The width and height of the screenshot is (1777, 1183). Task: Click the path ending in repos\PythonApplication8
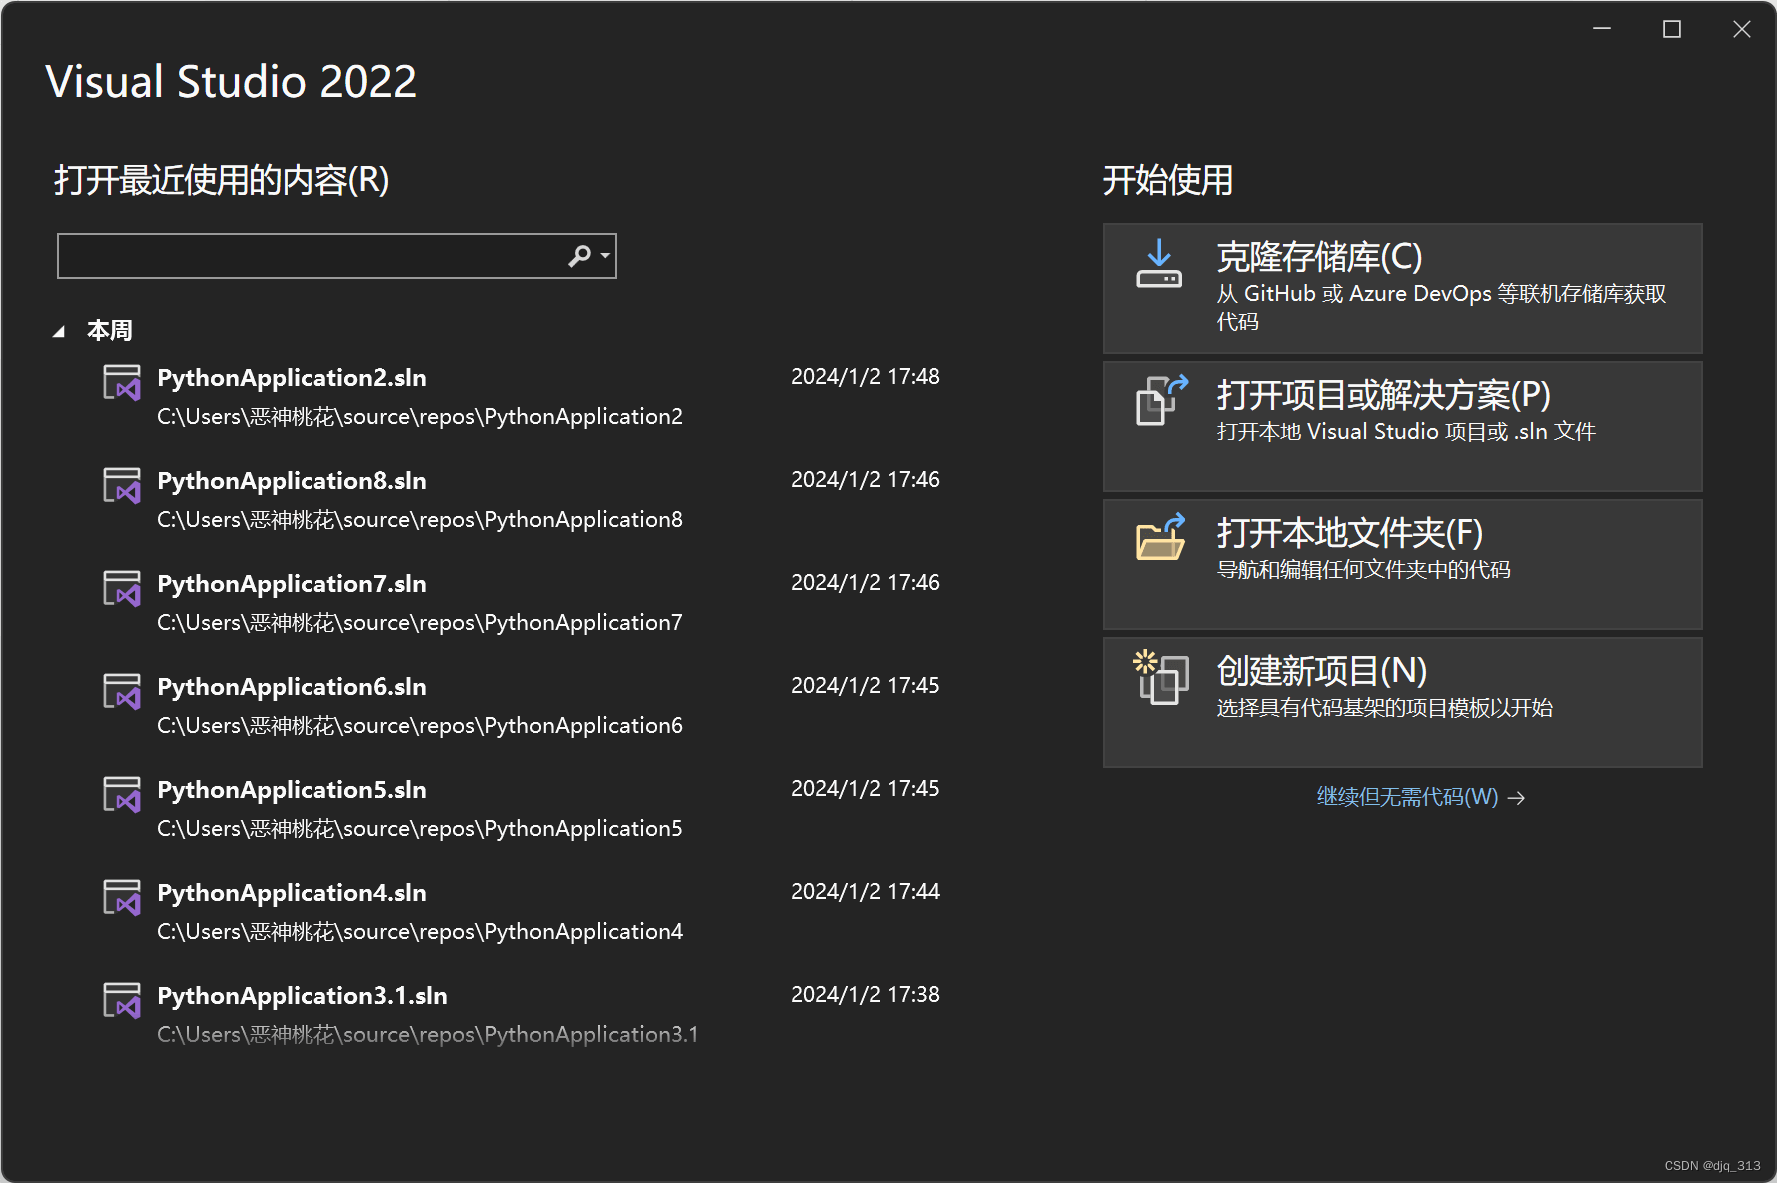(420, 520)
